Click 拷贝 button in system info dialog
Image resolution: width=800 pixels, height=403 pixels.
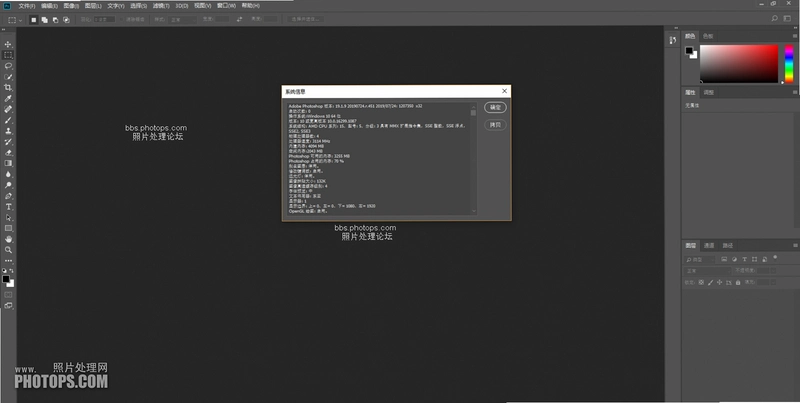(x=495, y=124)
